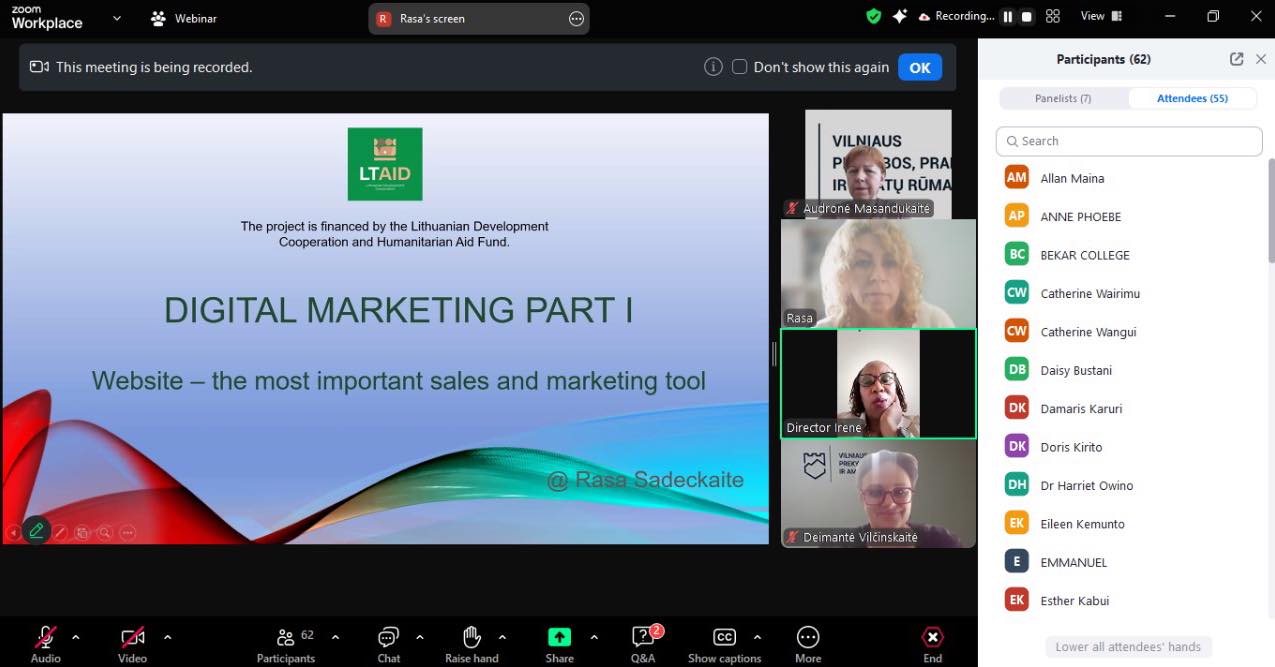Open the Chat panel

pyautogui.click(x=388, y=638)
